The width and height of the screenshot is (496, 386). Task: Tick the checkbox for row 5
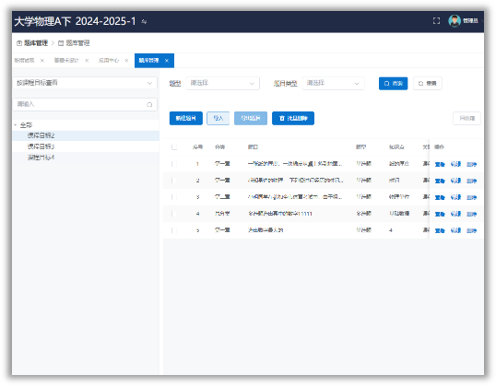coord(174,230)
